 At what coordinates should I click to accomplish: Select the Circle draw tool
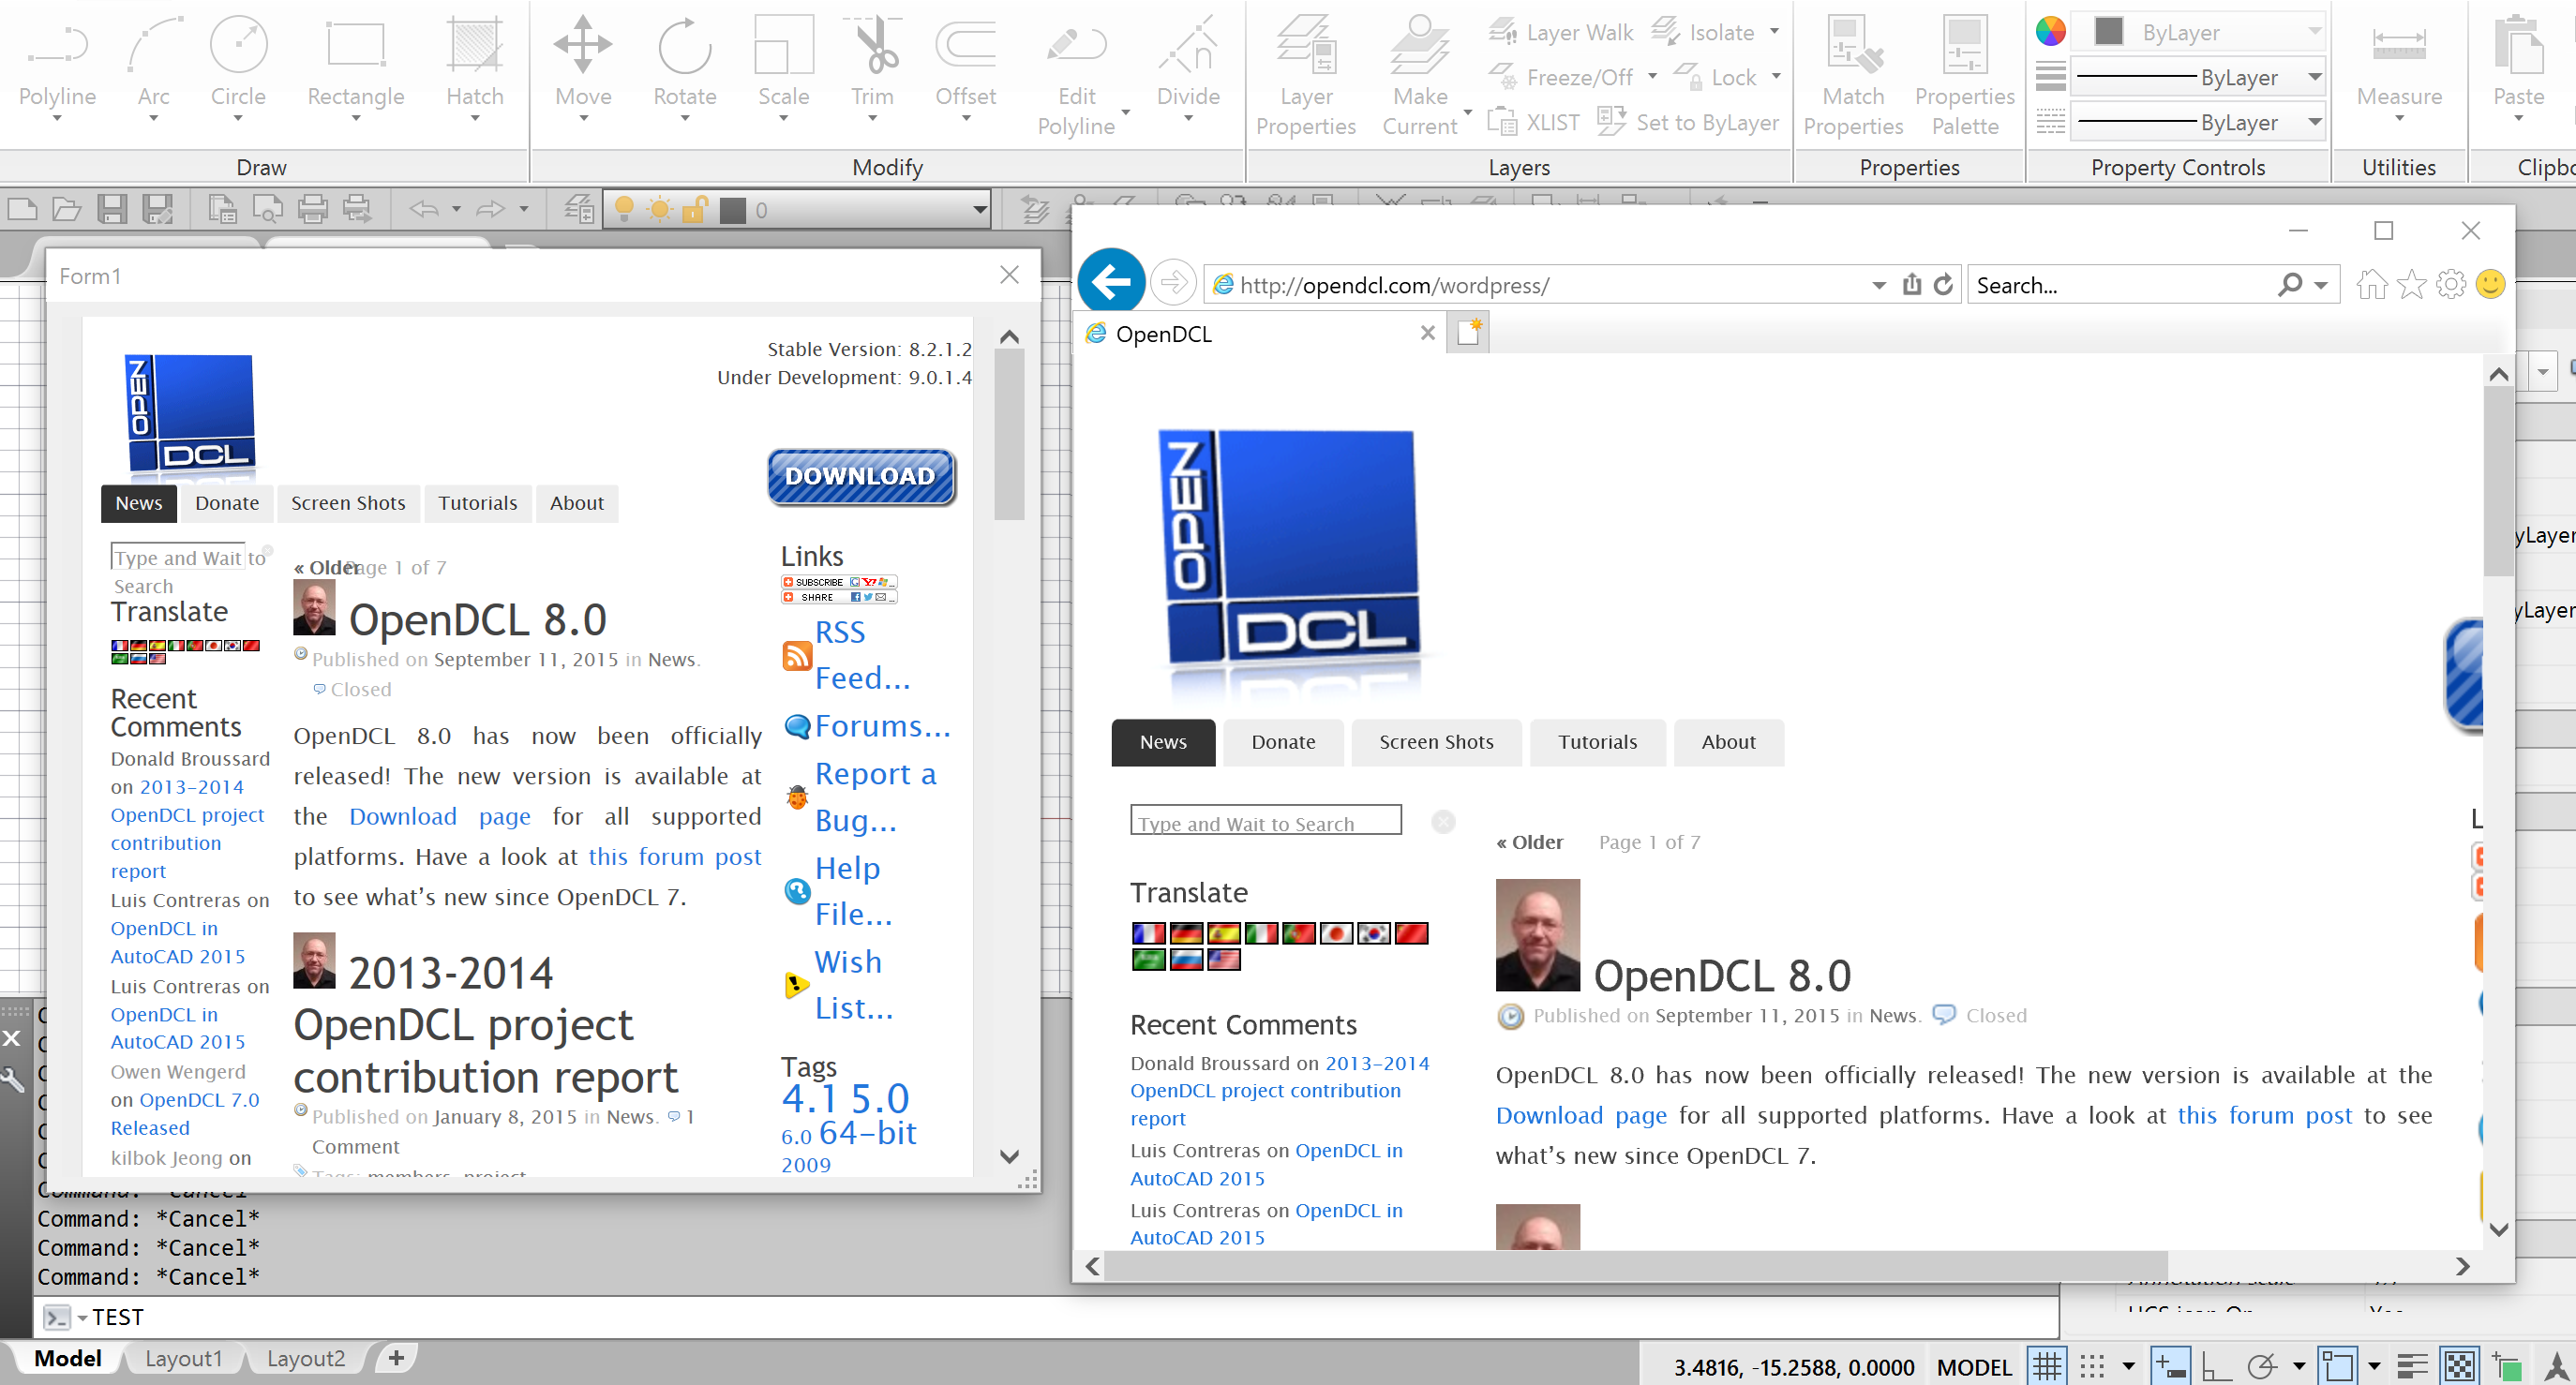(238, 65)
